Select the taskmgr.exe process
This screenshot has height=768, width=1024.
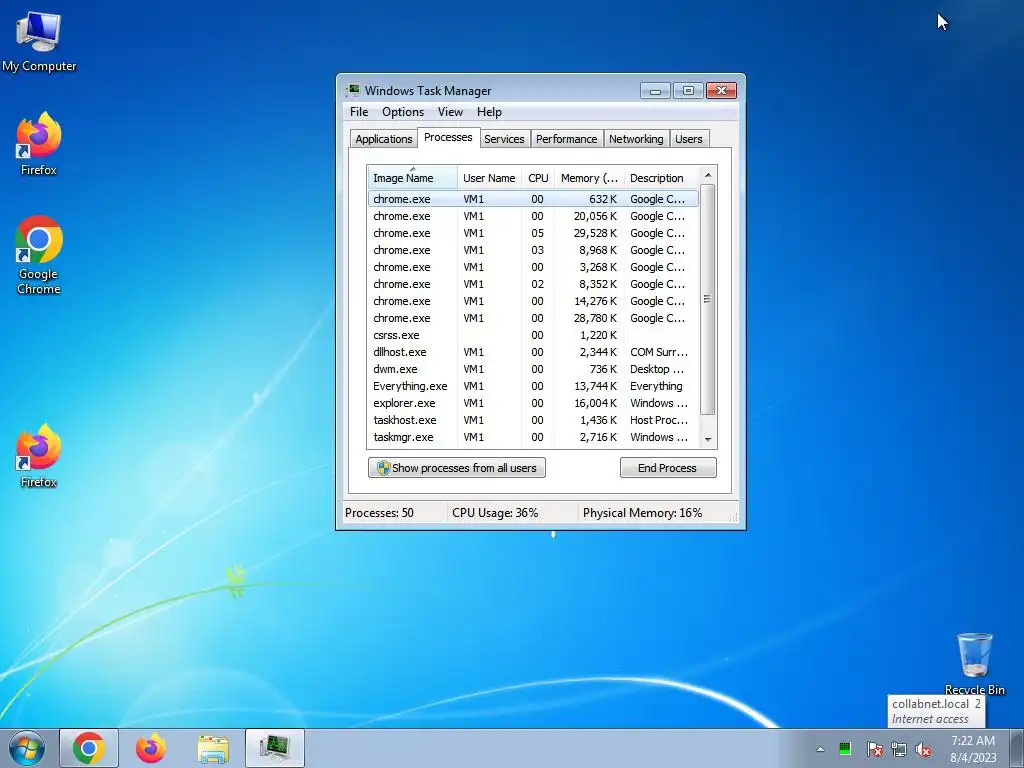pyautogui.click(x=533, y=436)
